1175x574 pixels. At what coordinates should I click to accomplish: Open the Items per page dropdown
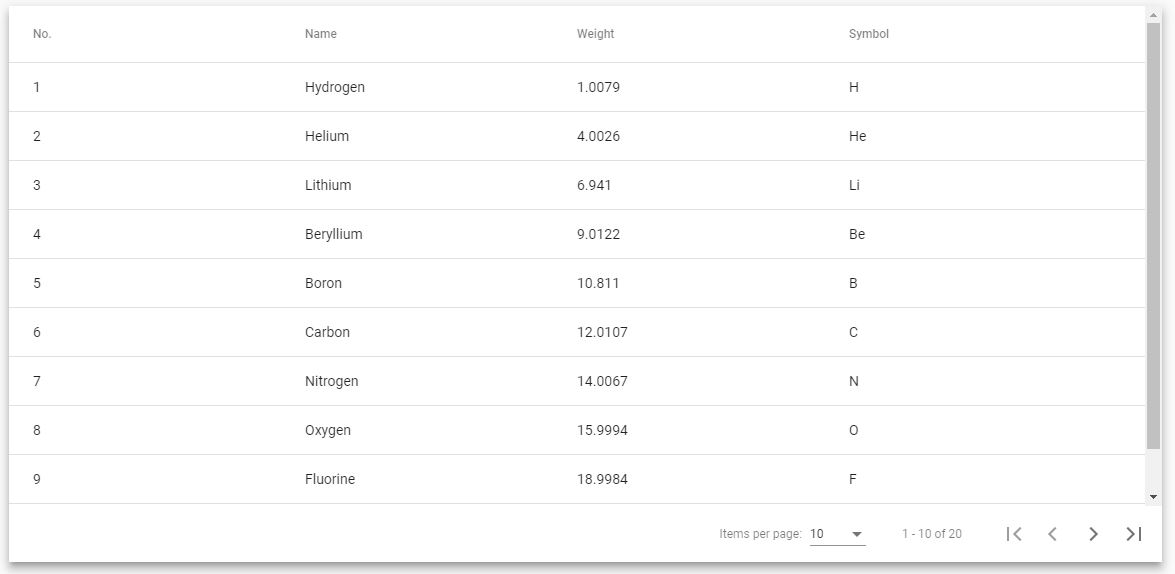pos(838,534)
